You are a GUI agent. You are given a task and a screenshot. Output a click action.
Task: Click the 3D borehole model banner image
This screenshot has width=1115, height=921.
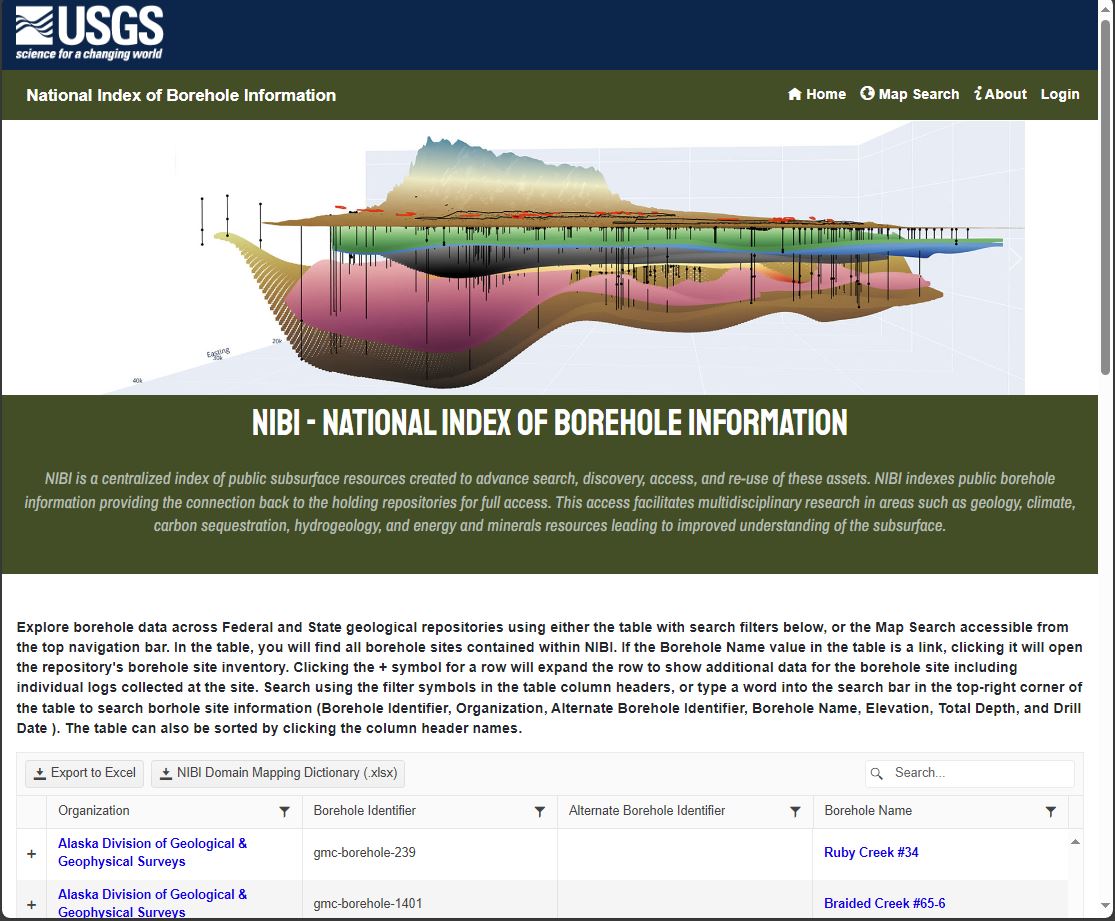pyautogui.click(x=549, y=257)
